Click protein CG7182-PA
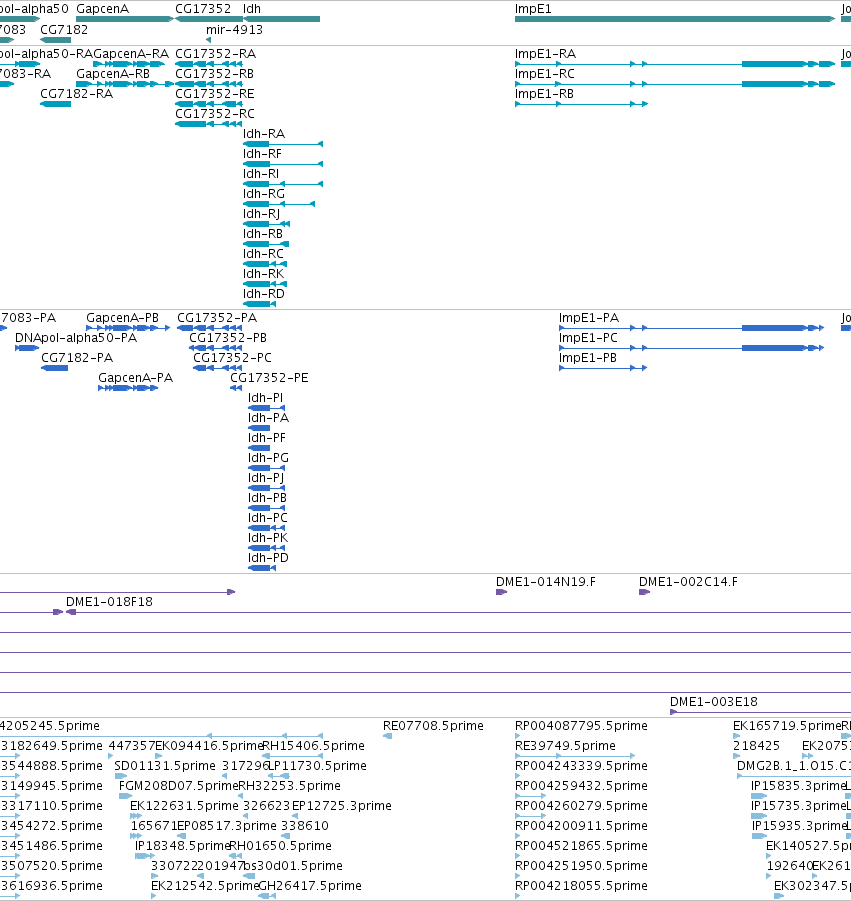Screen dimensions: 851x901 77,358
